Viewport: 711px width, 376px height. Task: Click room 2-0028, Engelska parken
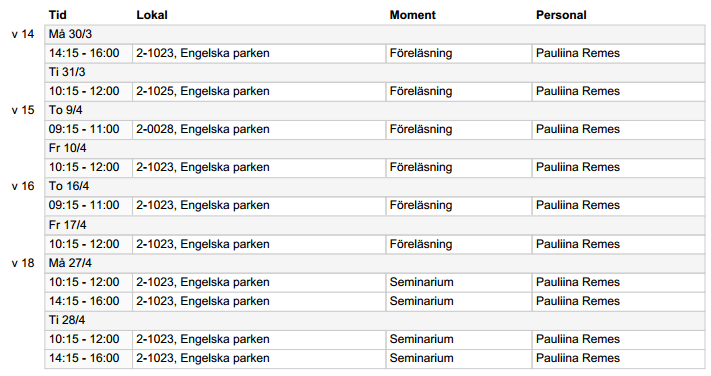(x=203, y=129)
